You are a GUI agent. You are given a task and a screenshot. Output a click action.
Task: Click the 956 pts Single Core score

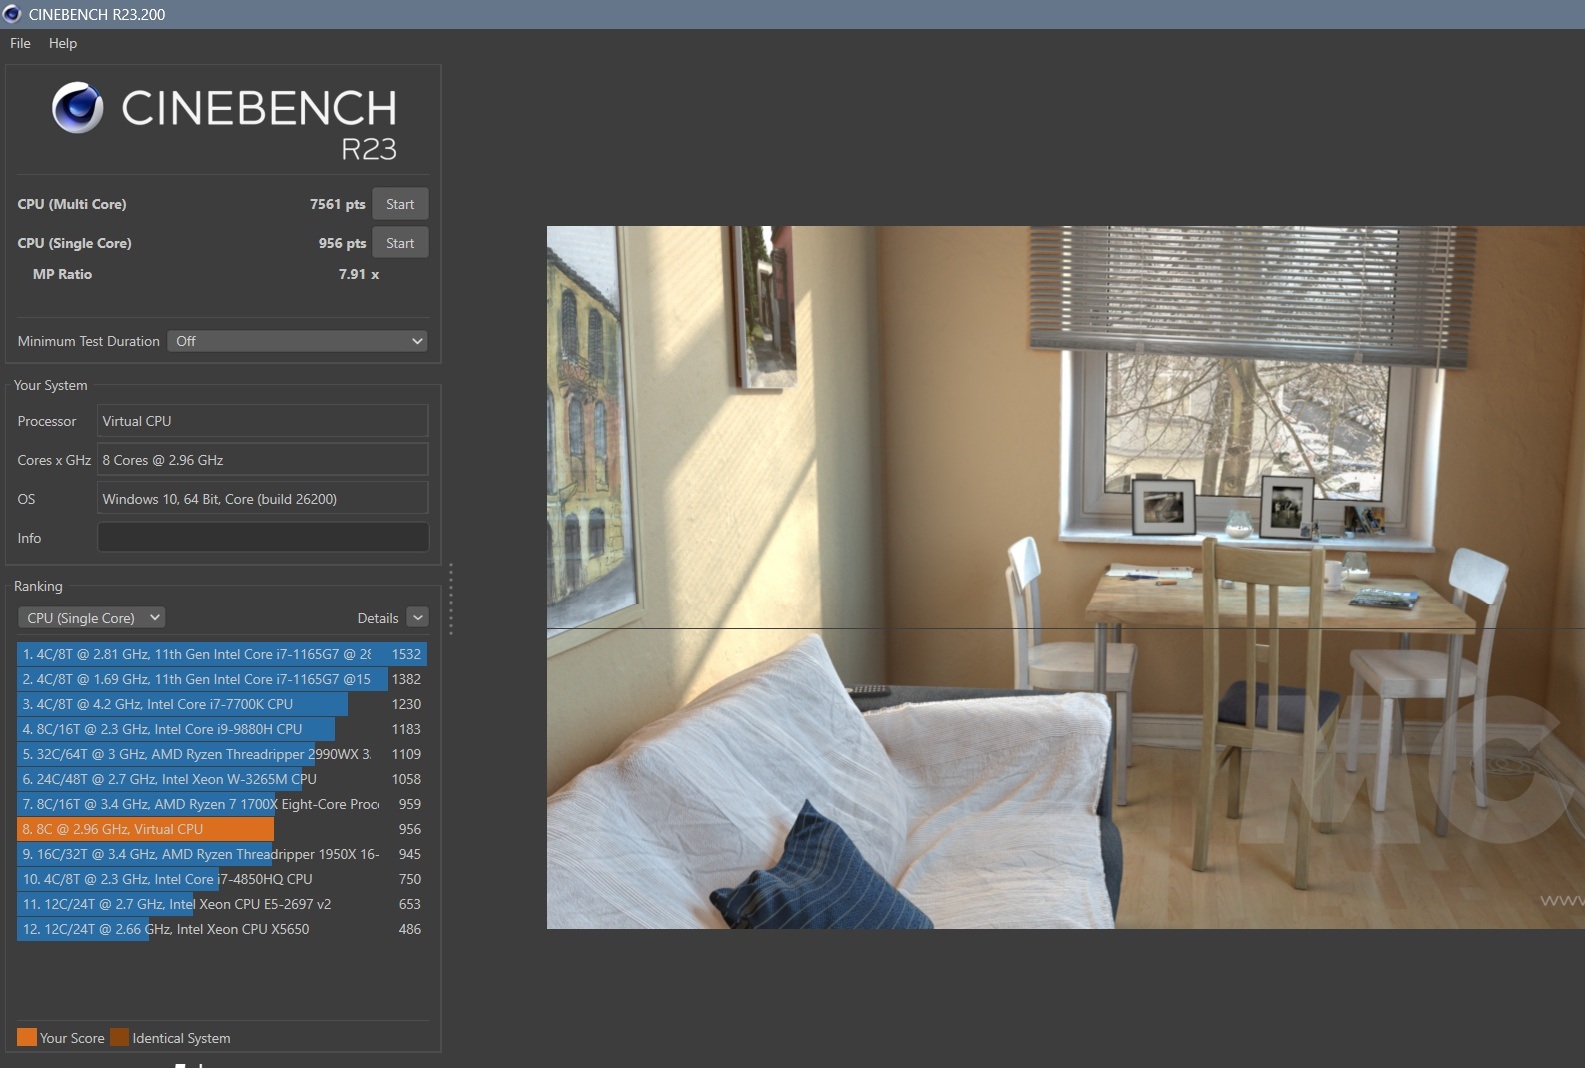tap(343, 243)
